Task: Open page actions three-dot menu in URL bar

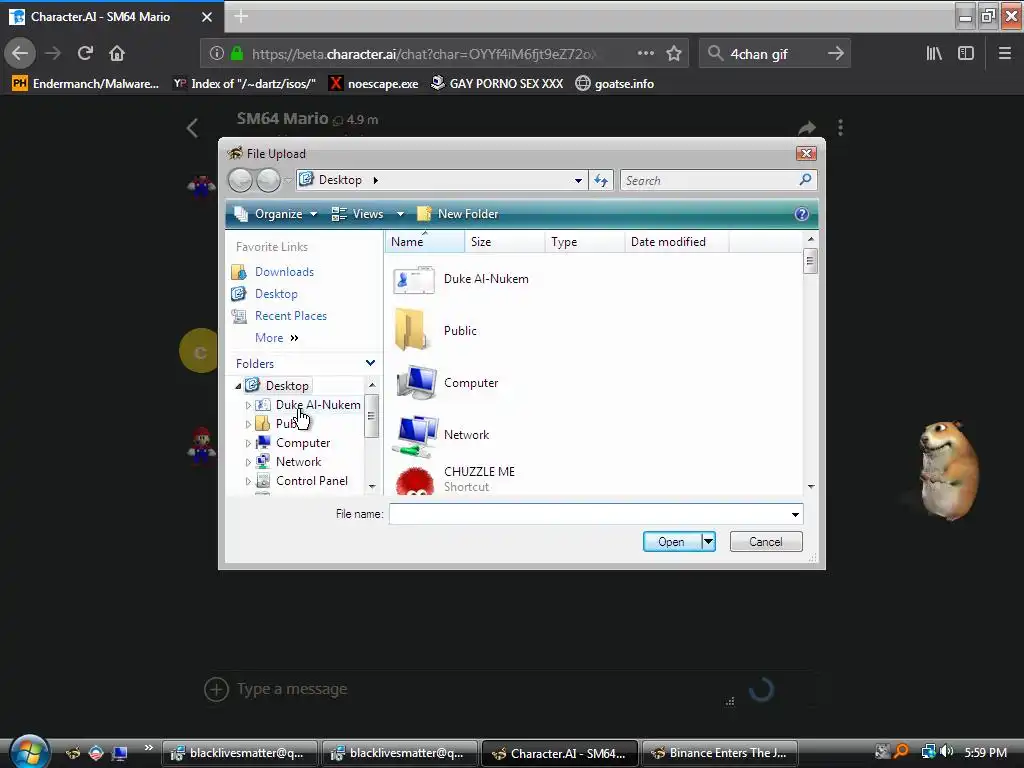Action: click(x=645, y=54)
